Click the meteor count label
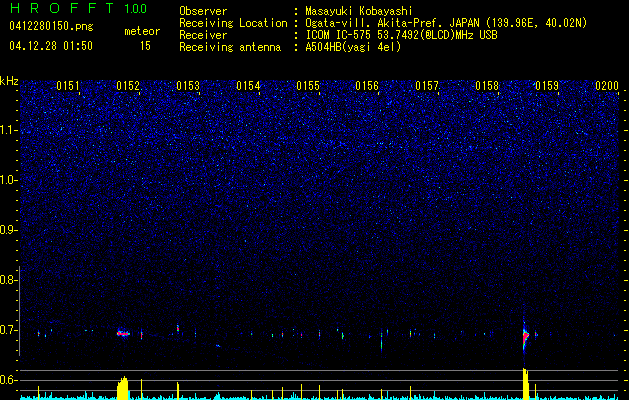629x400 pixels. [142, 31]
